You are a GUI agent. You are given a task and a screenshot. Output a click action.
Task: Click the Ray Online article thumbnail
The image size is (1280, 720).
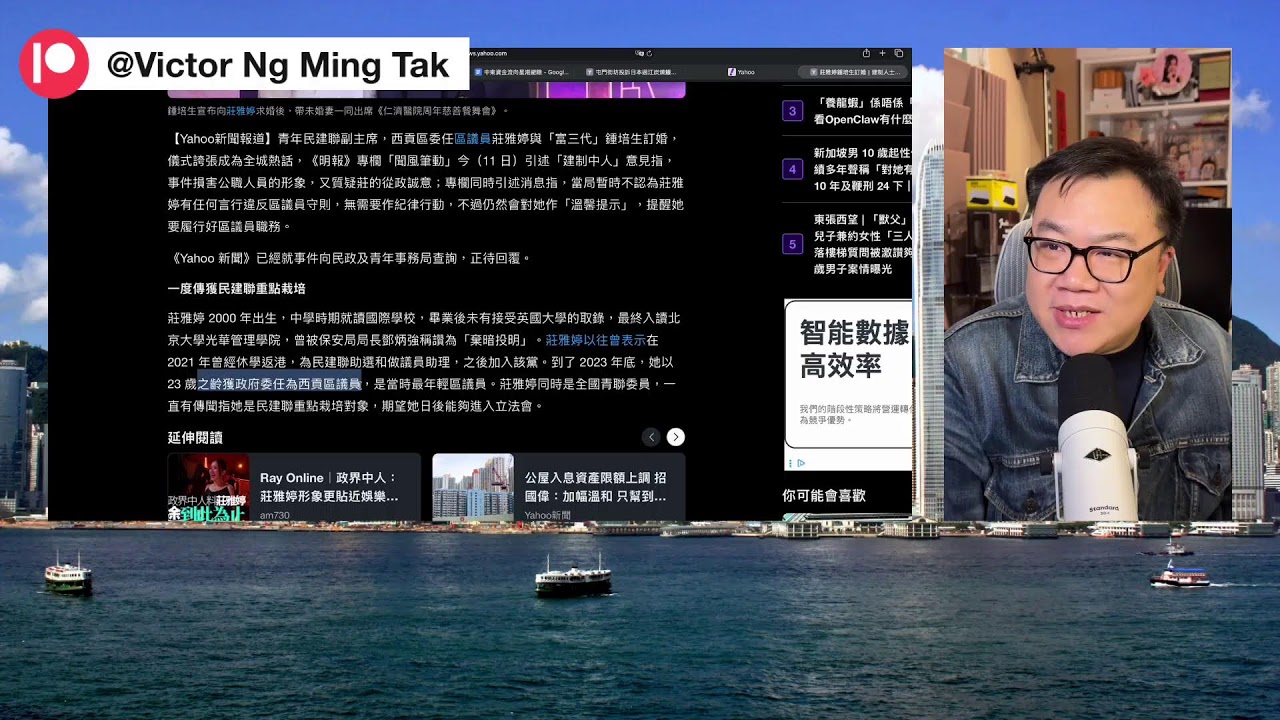pos(209,487)
